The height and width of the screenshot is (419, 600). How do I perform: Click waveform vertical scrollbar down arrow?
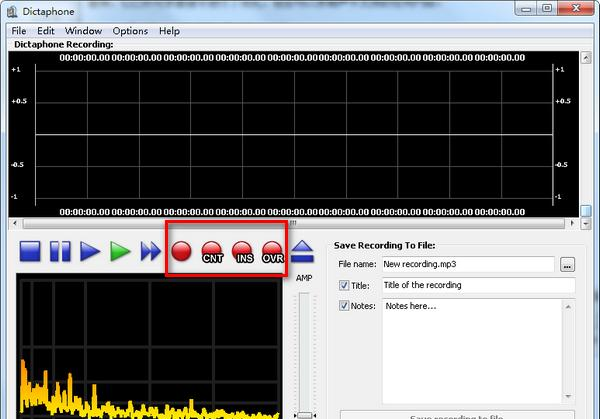pos(586,223)
